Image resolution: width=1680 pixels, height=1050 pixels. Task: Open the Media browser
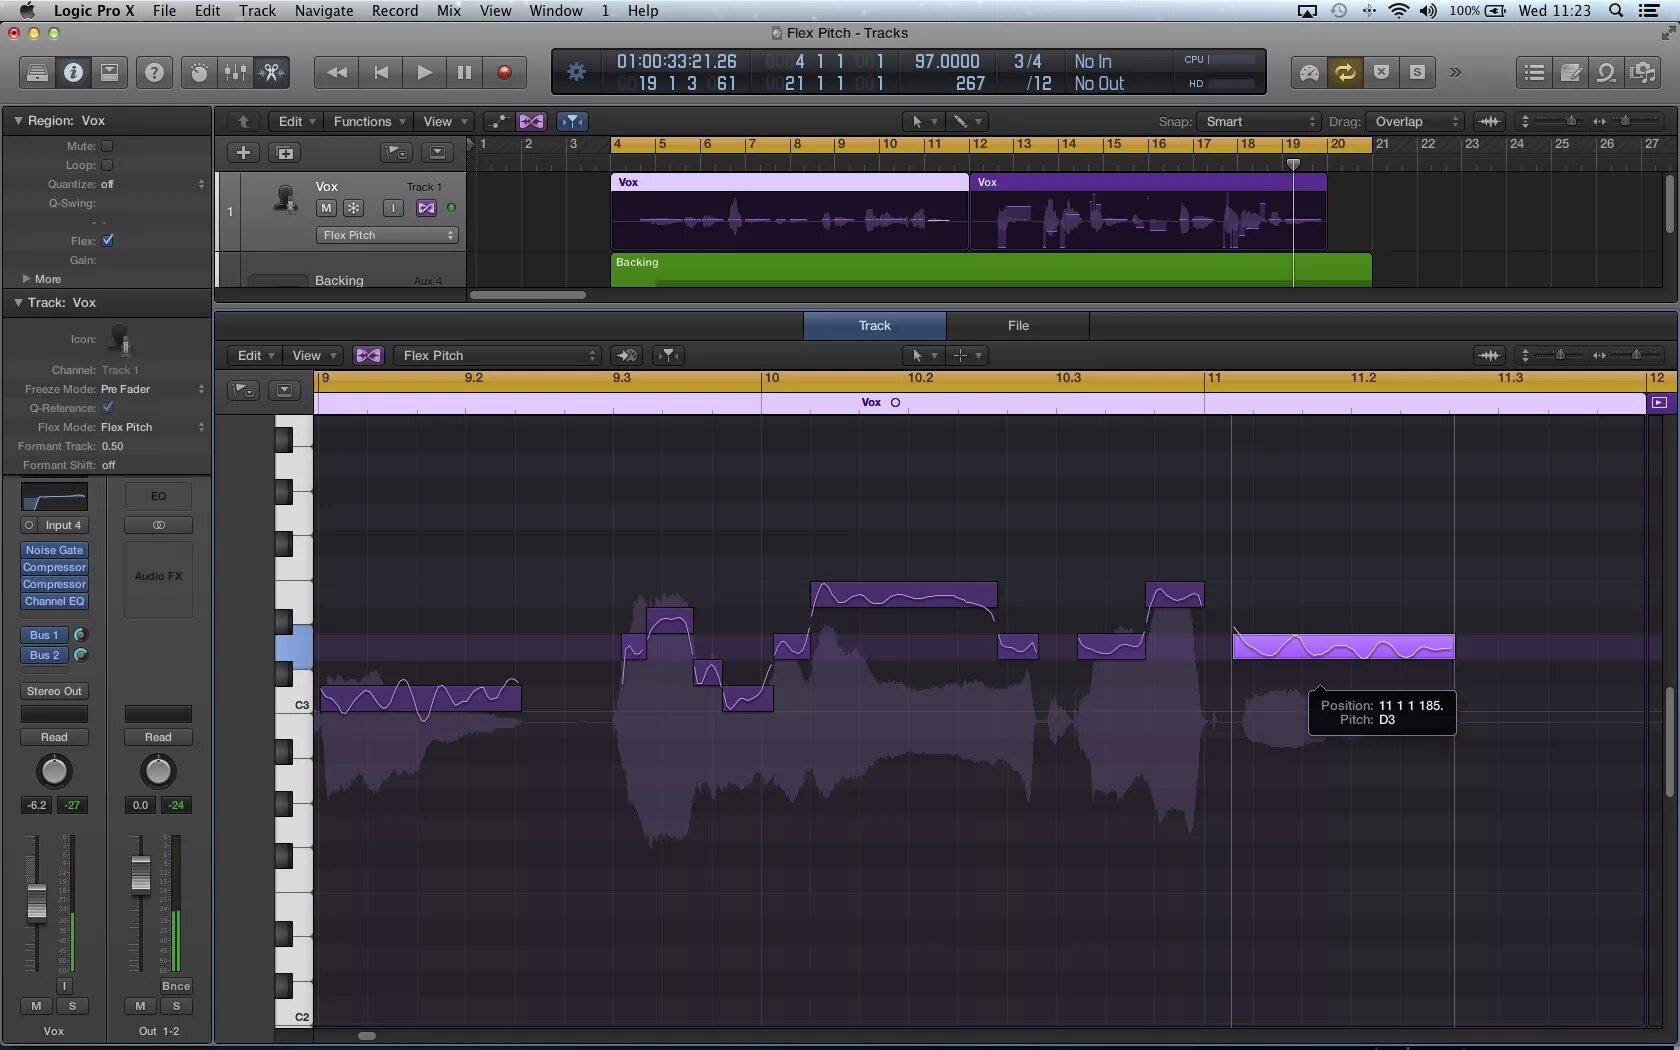pos(1642,72)
